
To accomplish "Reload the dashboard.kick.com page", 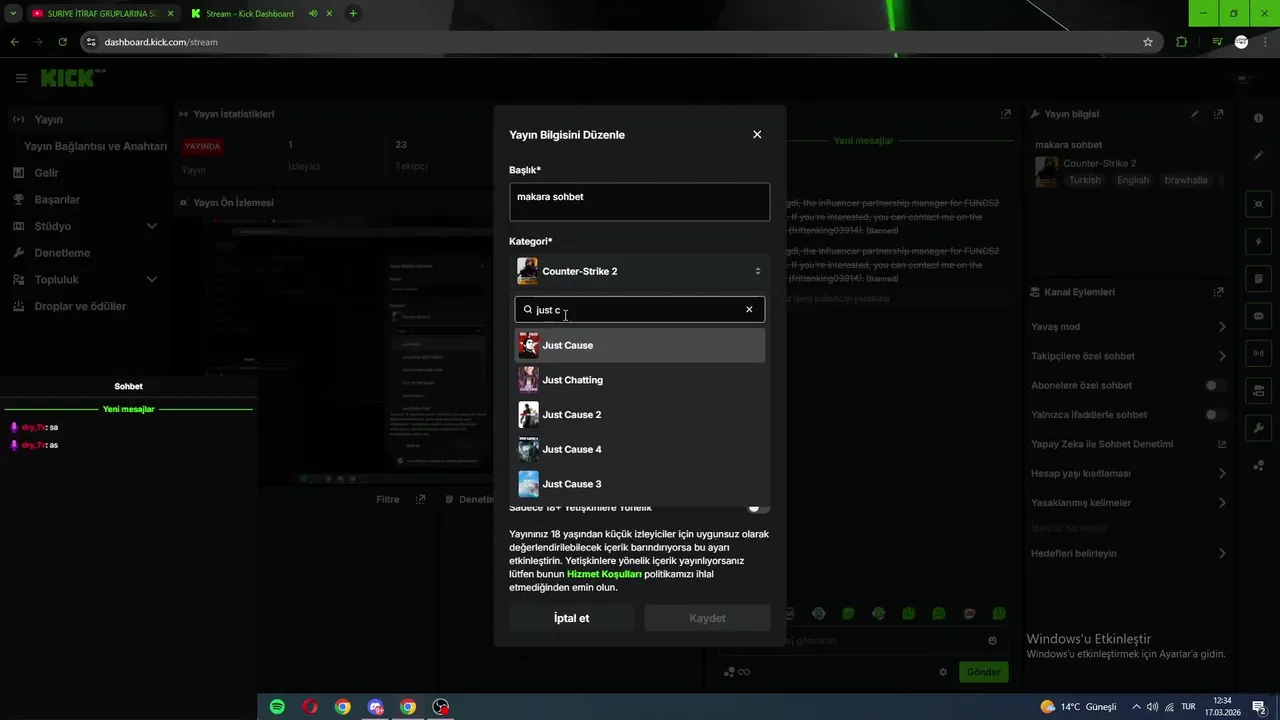I will coord(62,42).
